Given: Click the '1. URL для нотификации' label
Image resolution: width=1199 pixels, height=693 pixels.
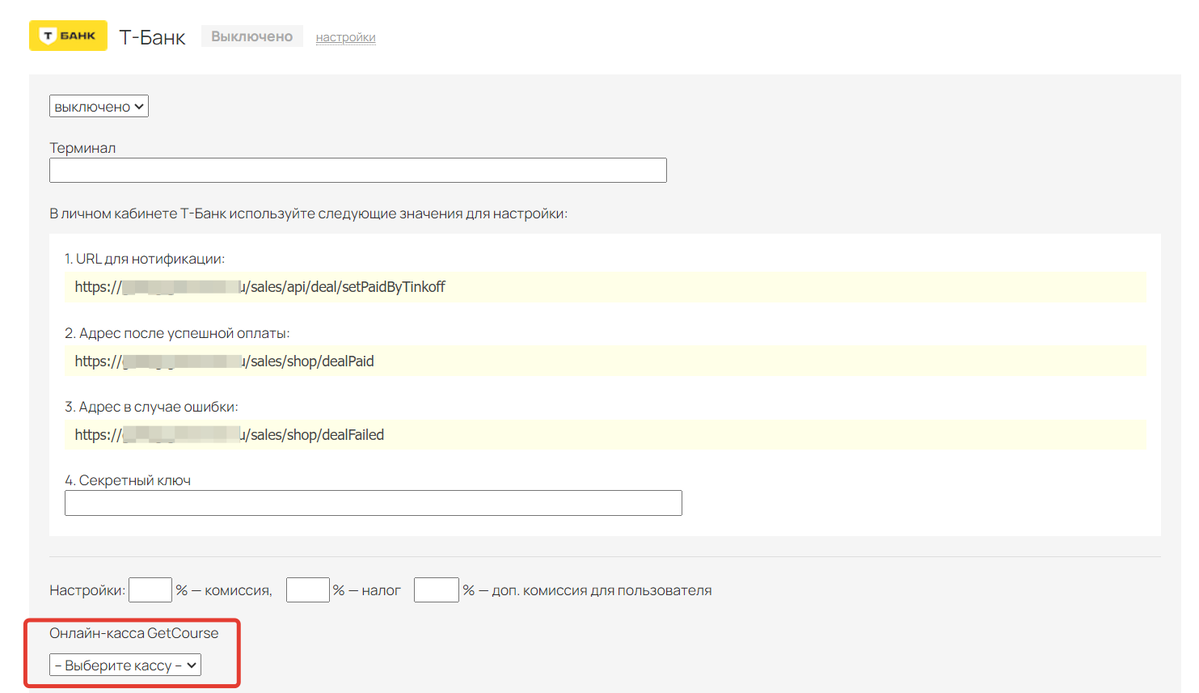Looking at the screenshot, I should [145, 259].
